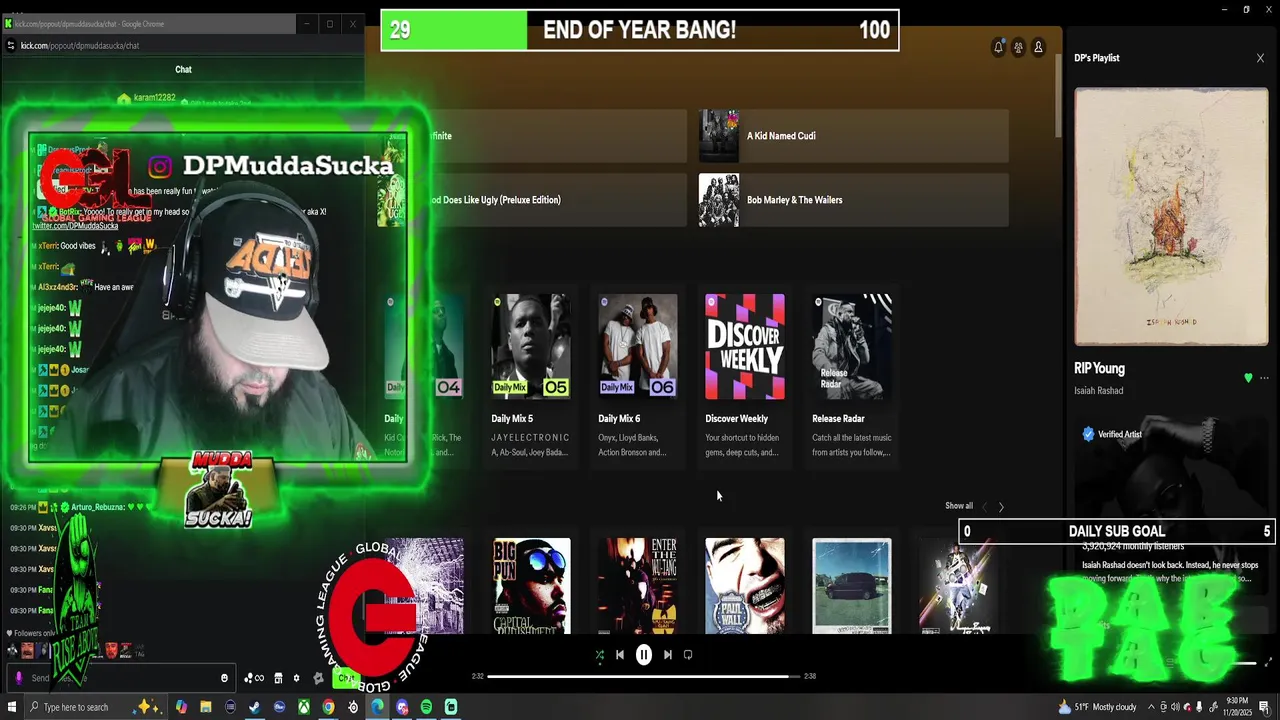
Task: Open Discord from the taskbar
Action: 402,707
